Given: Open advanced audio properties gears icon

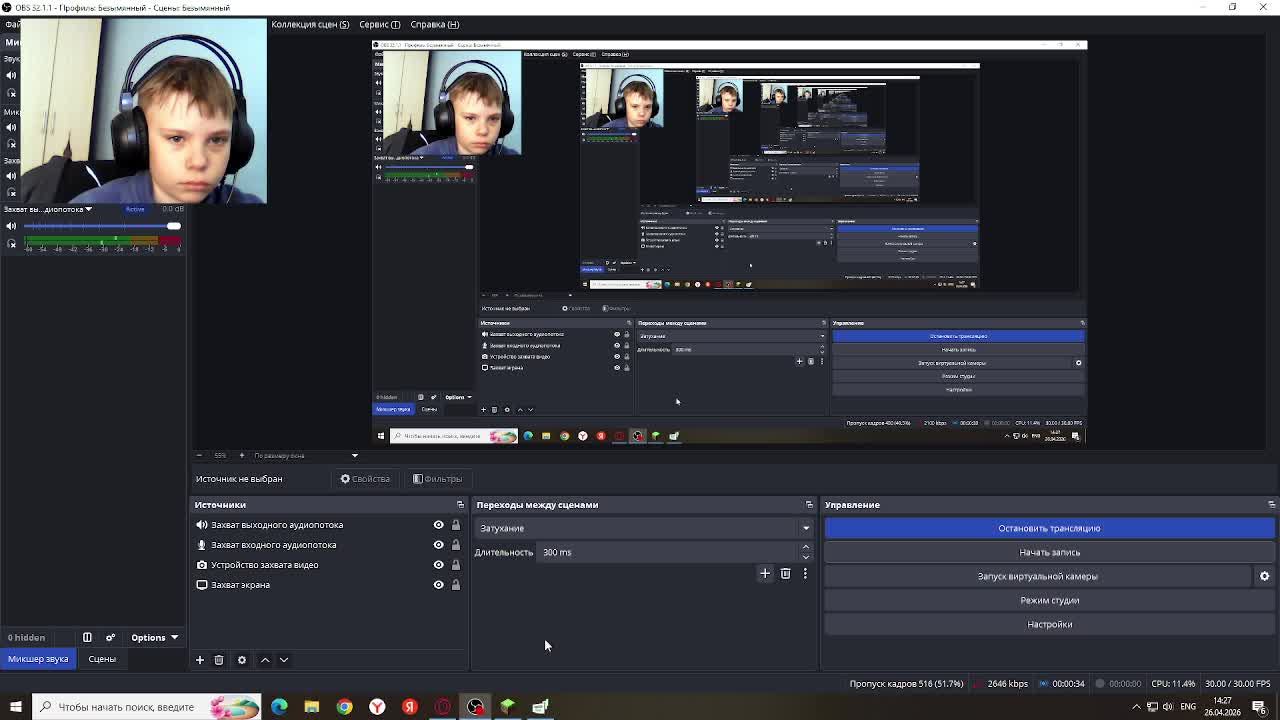Looking at the screenshot, I should tap(111, 637).
